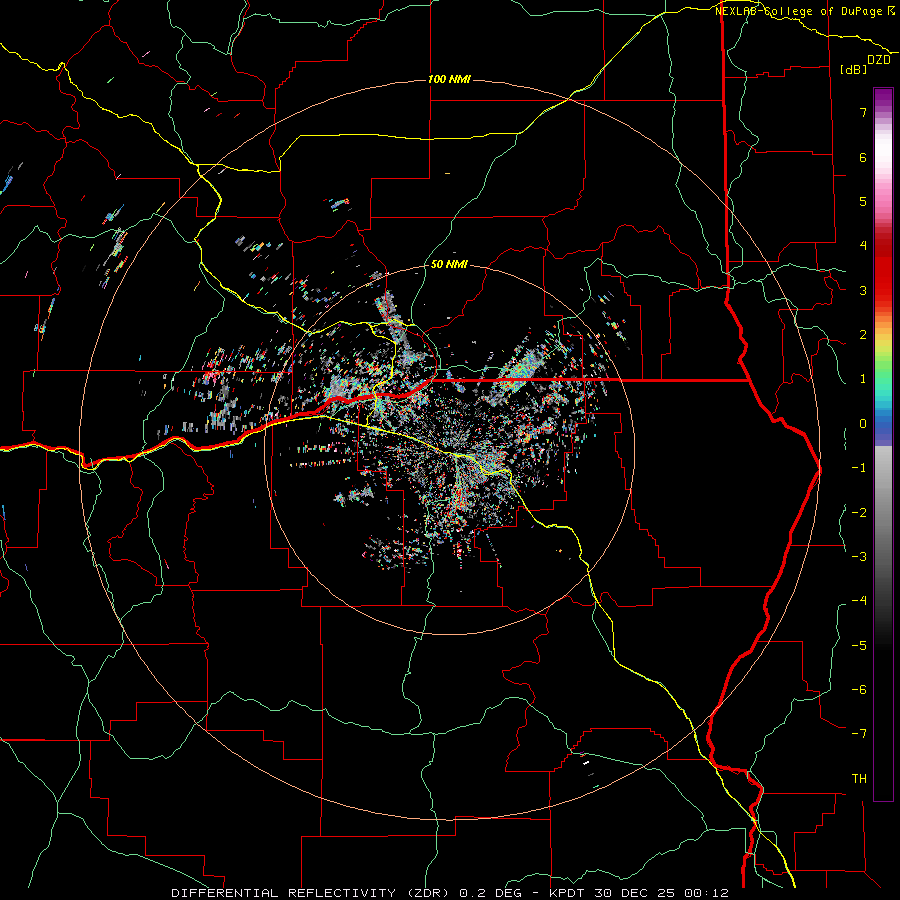Click the -5 dB scale label
This screenshot has width=900, height=900.
[x=859, y=646]
